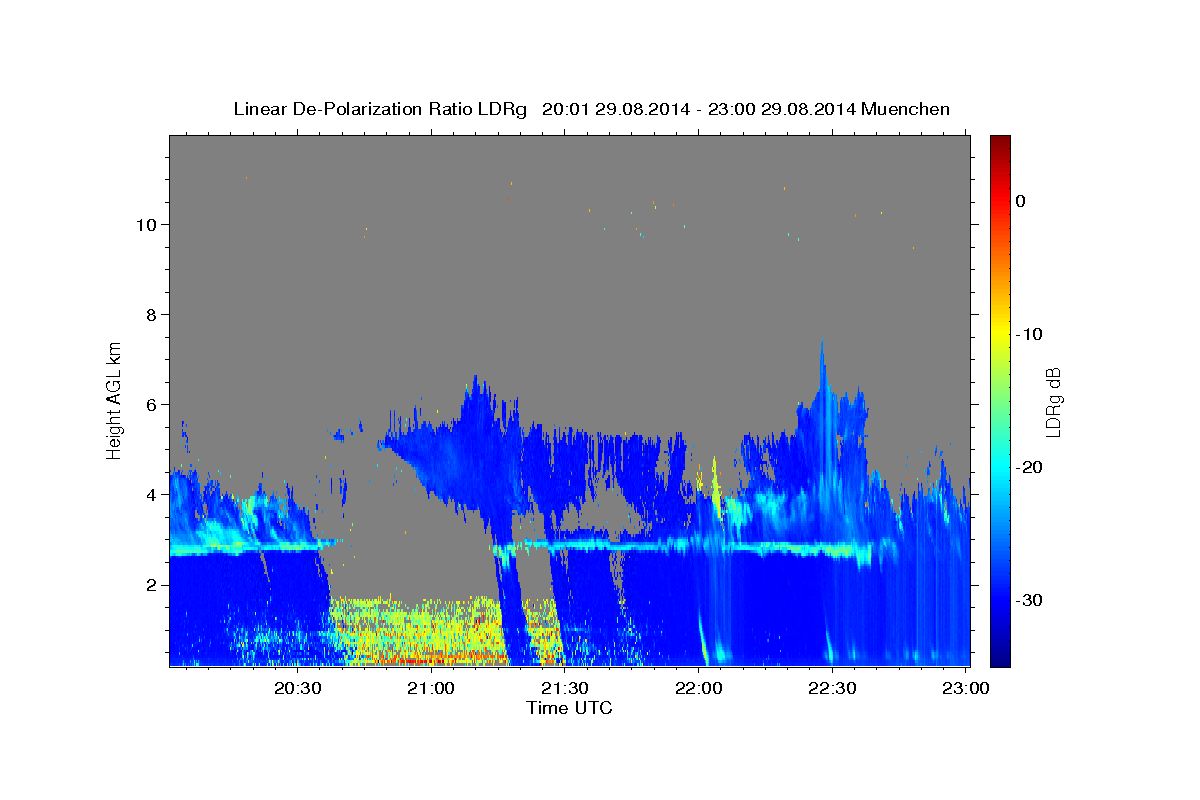The image size is (1200, 800).
Task: Click the 20:30 time tick label
Action: (x=297, y=689)
